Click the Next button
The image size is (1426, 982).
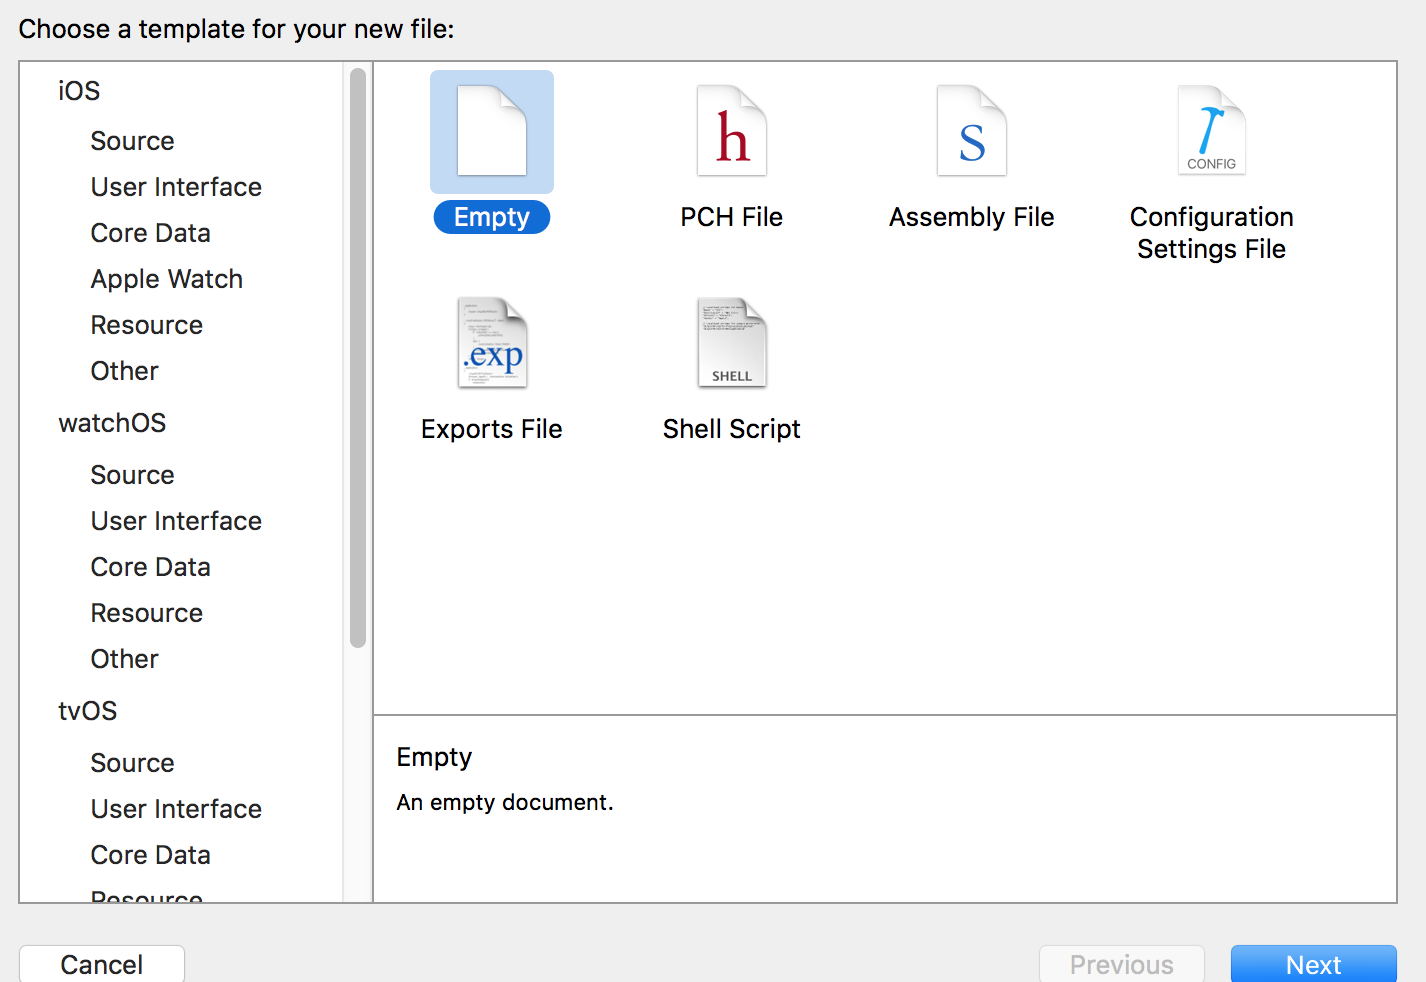point(1313,964)
